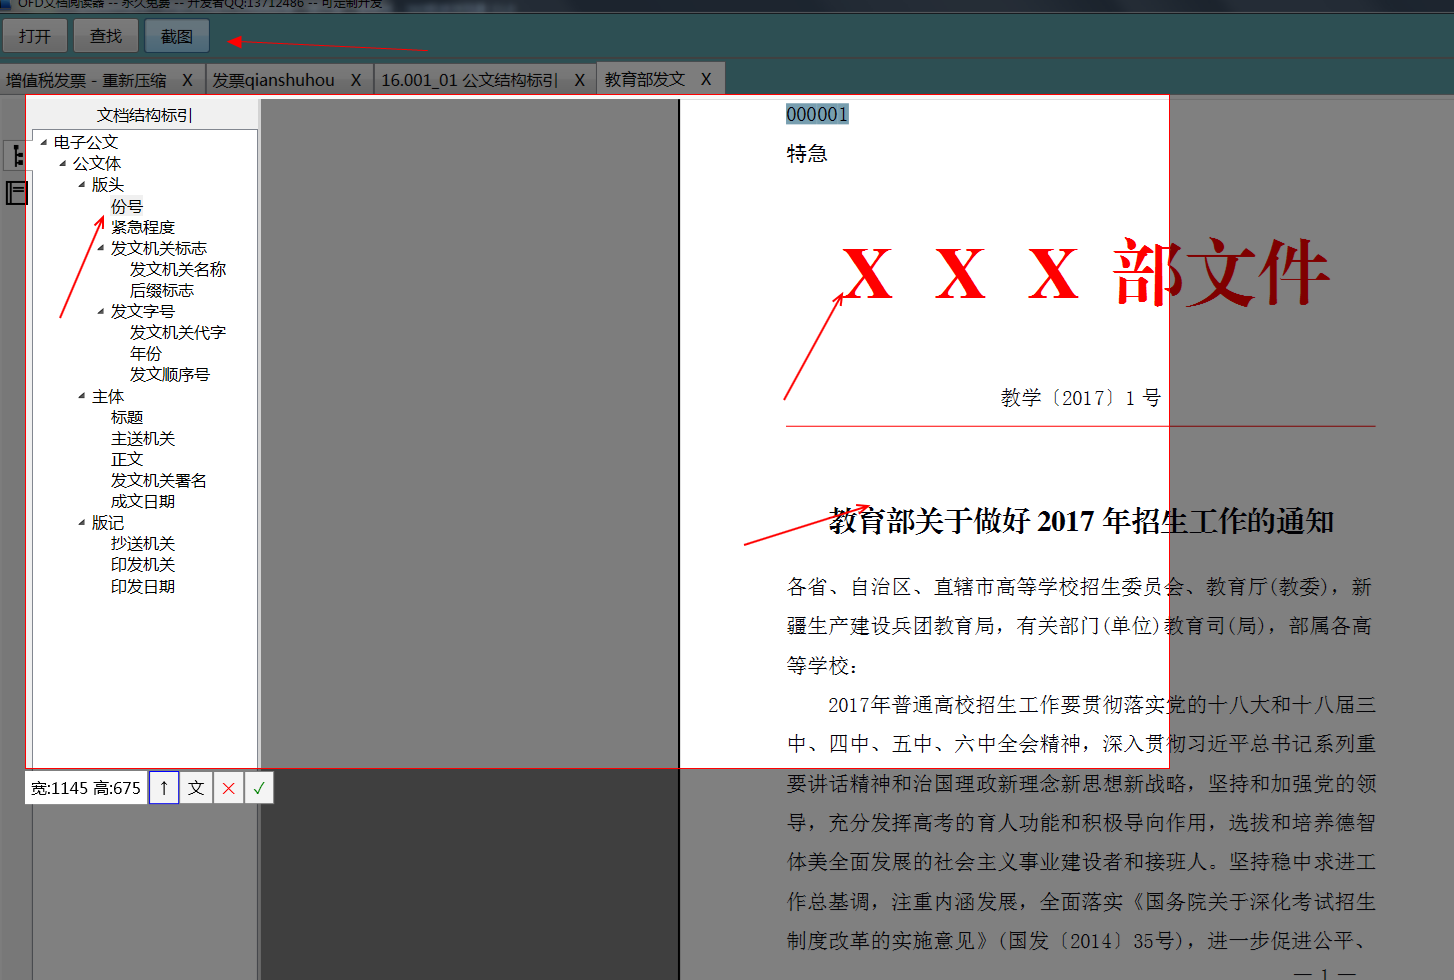
Task: Select 发文机关名称 tree item
Action: (x=178, y=269)
